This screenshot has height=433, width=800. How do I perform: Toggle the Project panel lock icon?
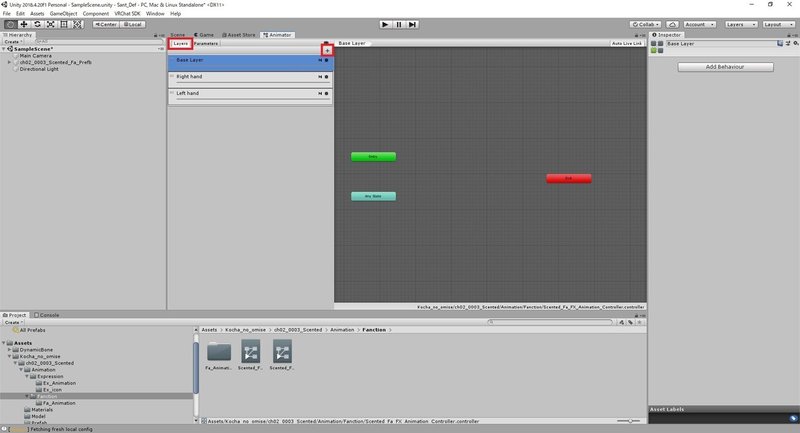(x=636, y=316)
